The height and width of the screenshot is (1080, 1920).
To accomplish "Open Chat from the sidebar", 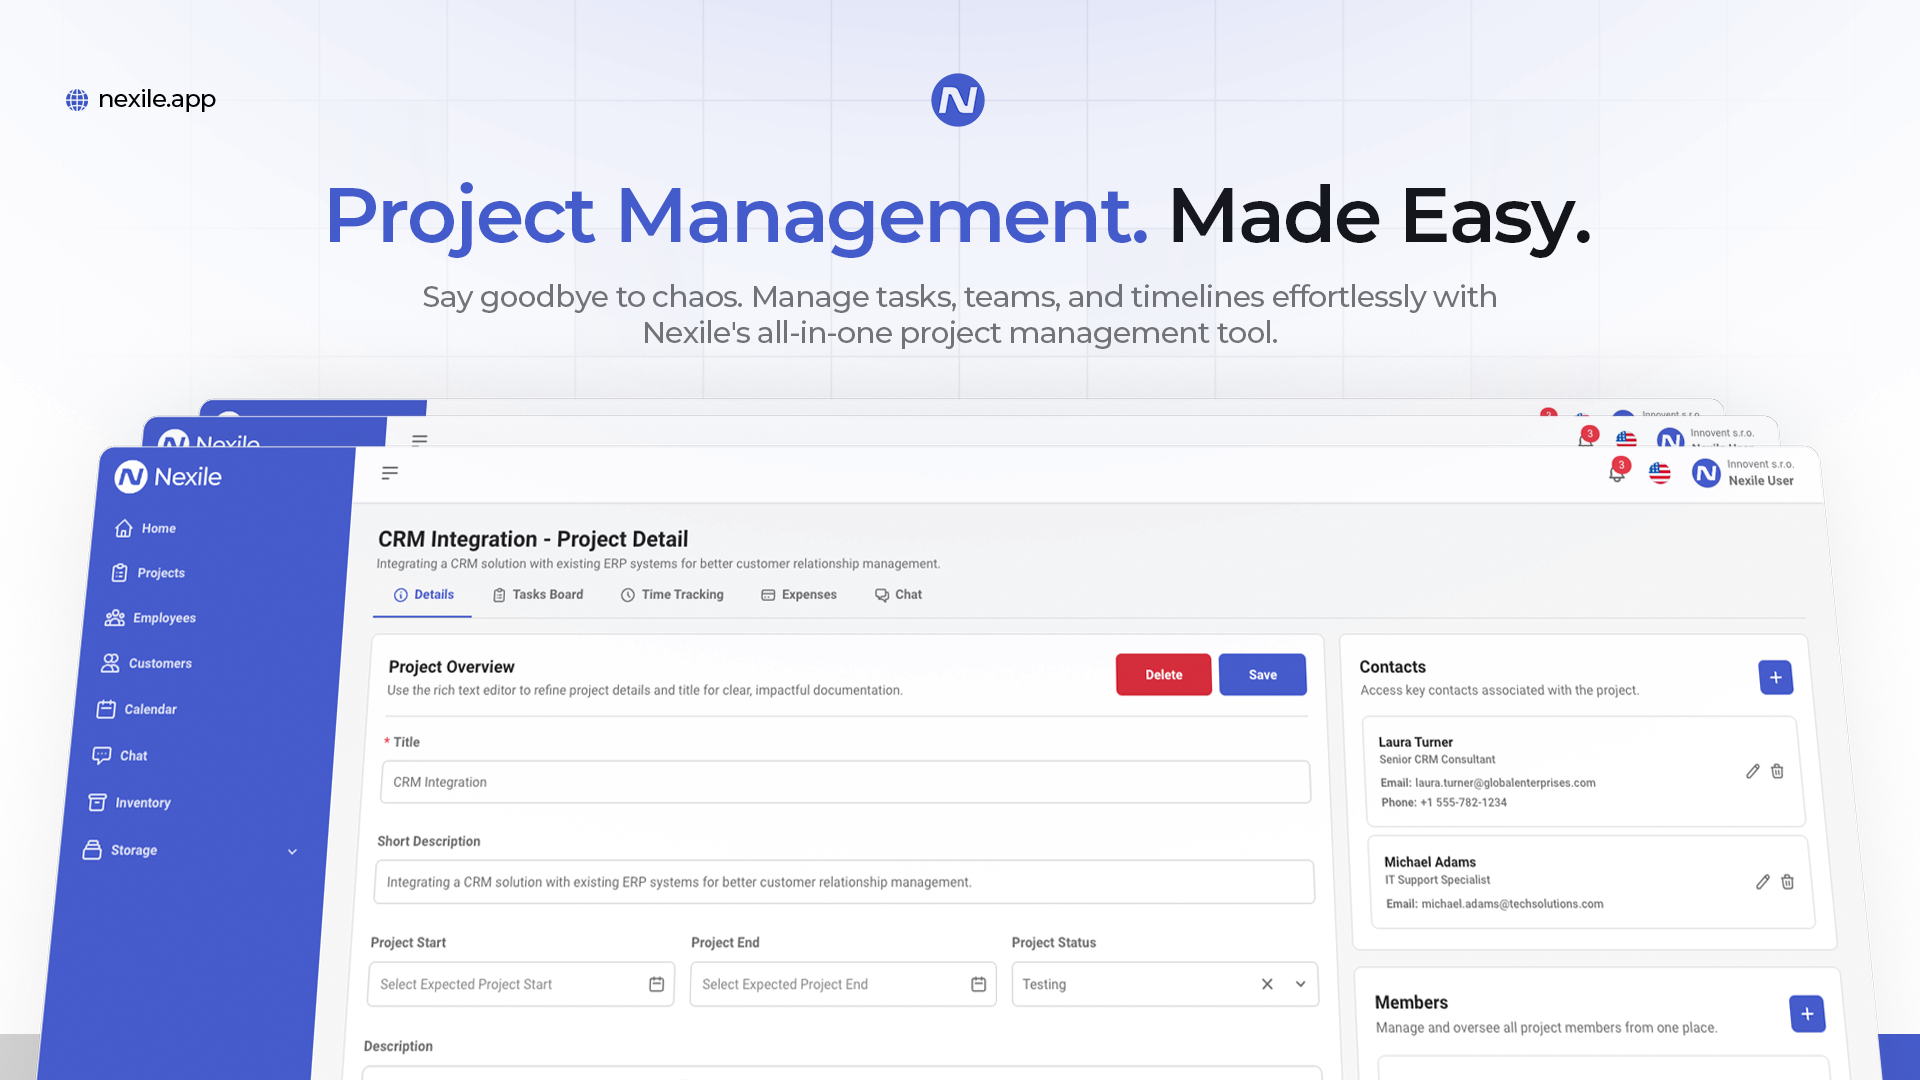I will click(120, 755).
